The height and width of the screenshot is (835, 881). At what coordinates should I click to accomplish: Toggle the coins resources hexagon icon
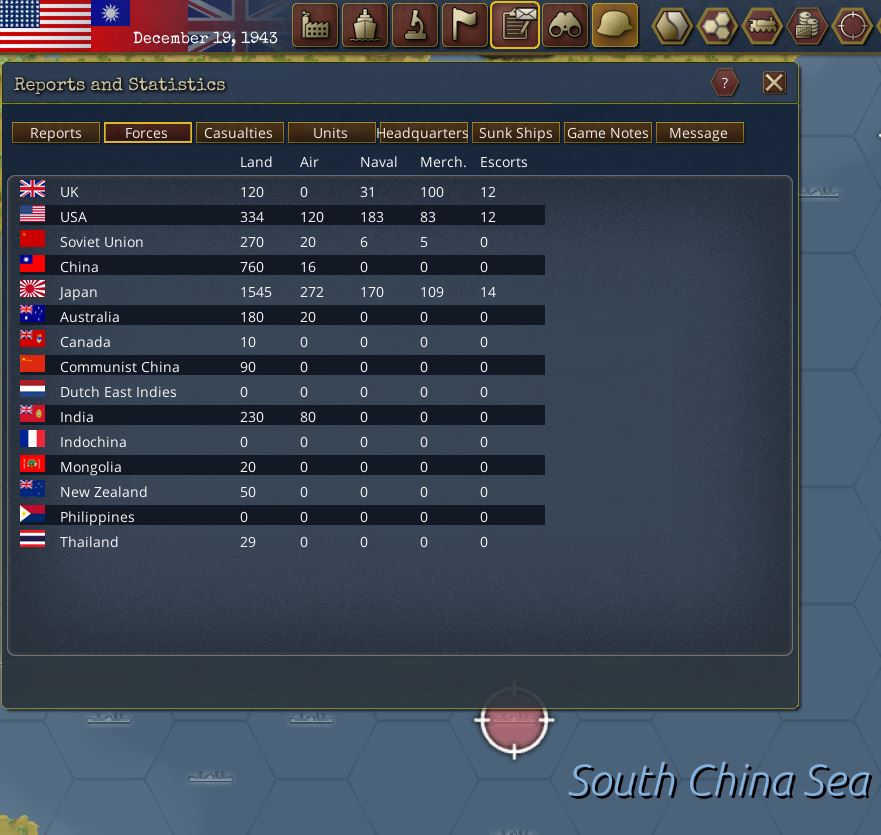pos(807,25)
